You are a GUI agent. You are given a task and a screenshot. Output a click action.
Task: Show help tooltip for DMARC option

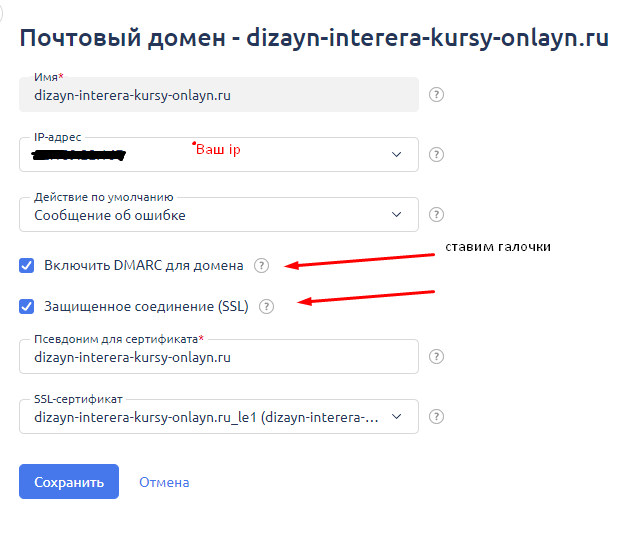(x=261, y=266)
